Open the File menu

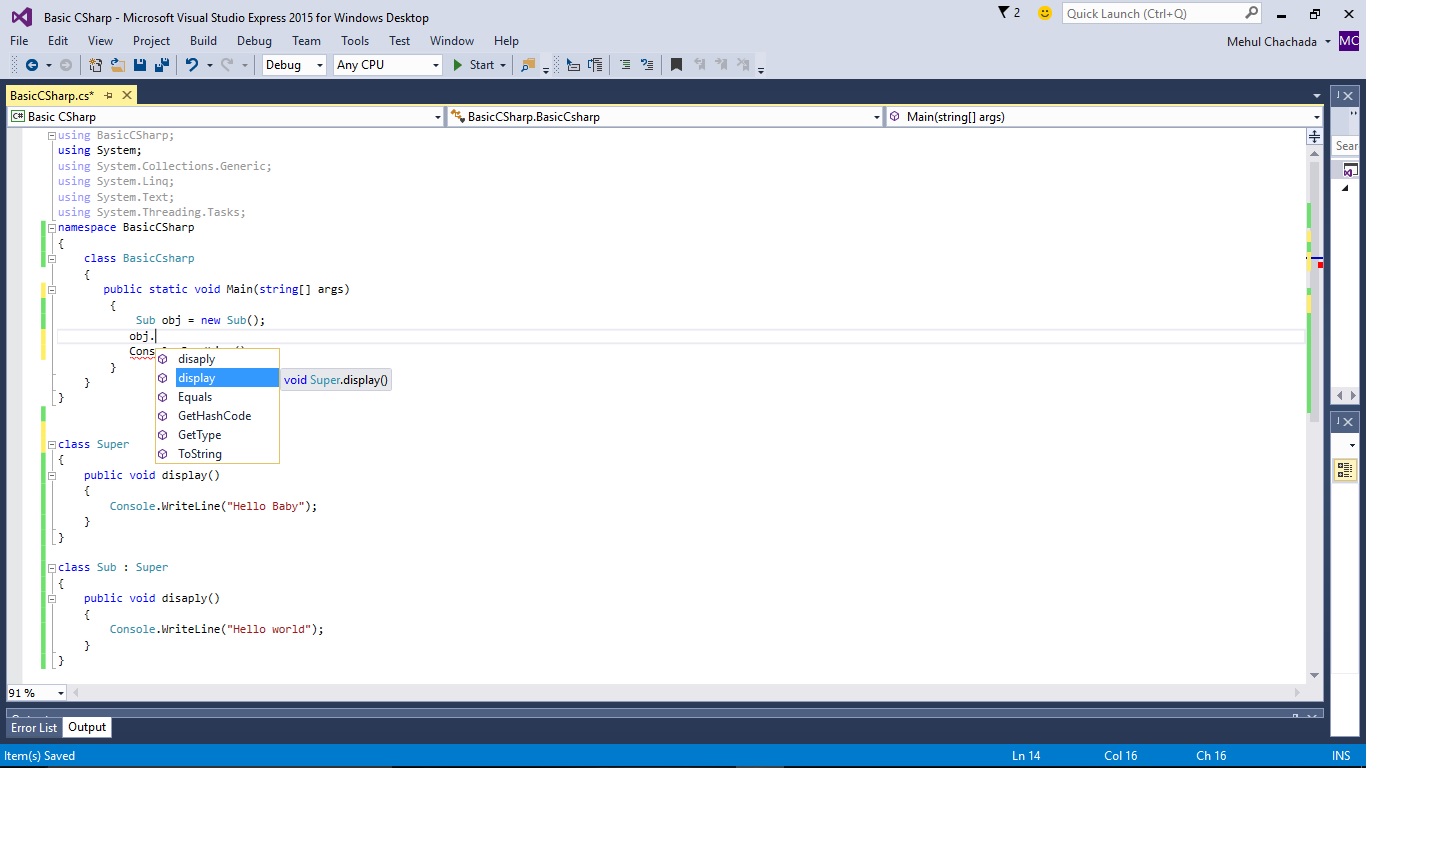19,41
